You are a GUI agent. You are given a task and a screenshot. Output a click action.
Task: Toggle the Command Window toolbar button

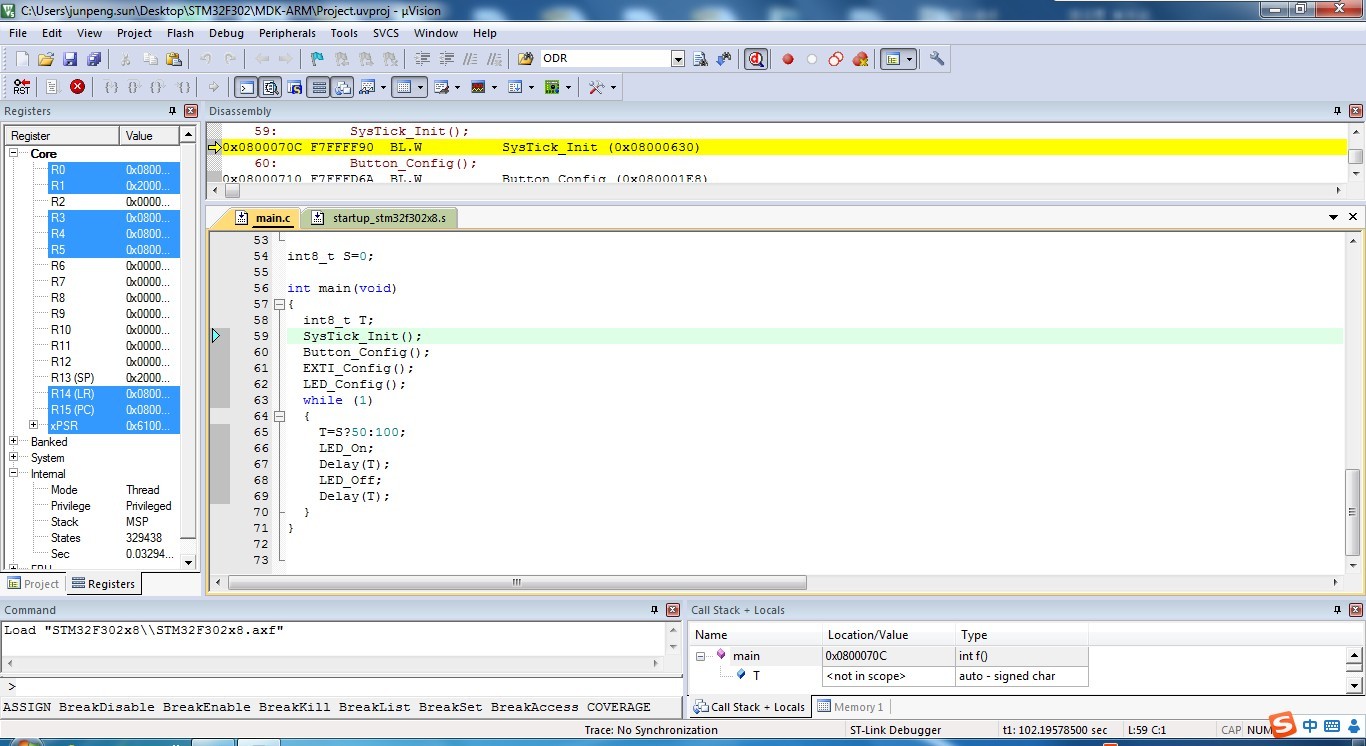coord(246,87)
